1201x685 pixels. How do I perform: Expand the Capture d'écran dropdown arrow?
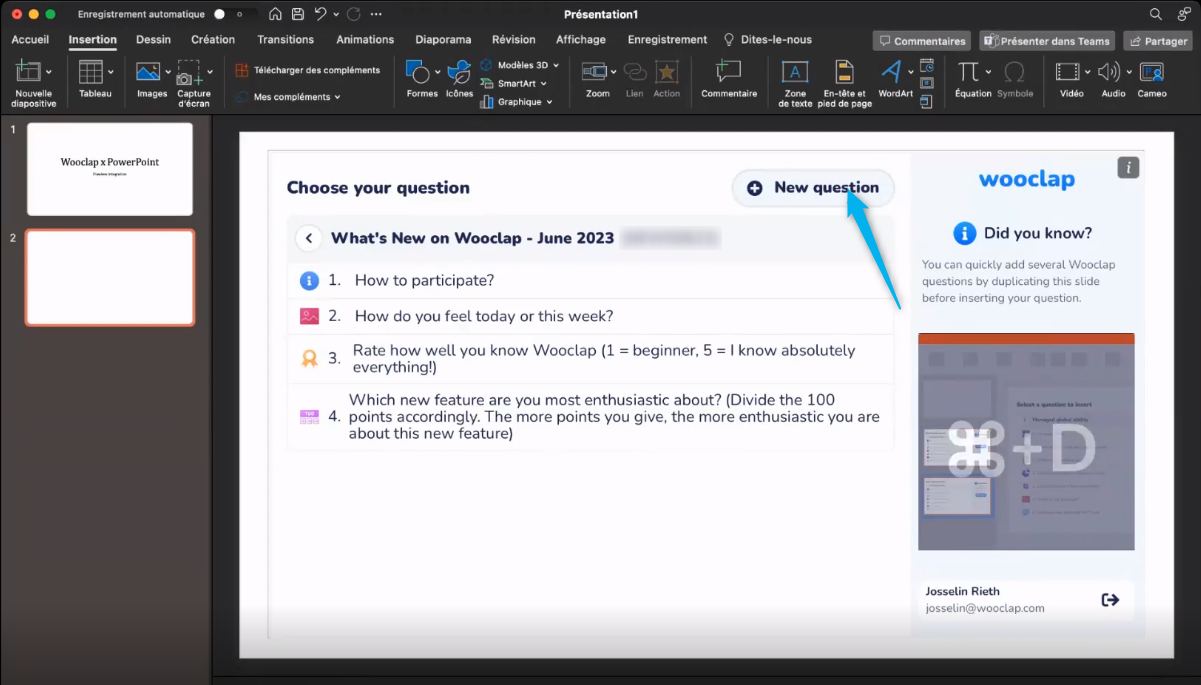210,72
